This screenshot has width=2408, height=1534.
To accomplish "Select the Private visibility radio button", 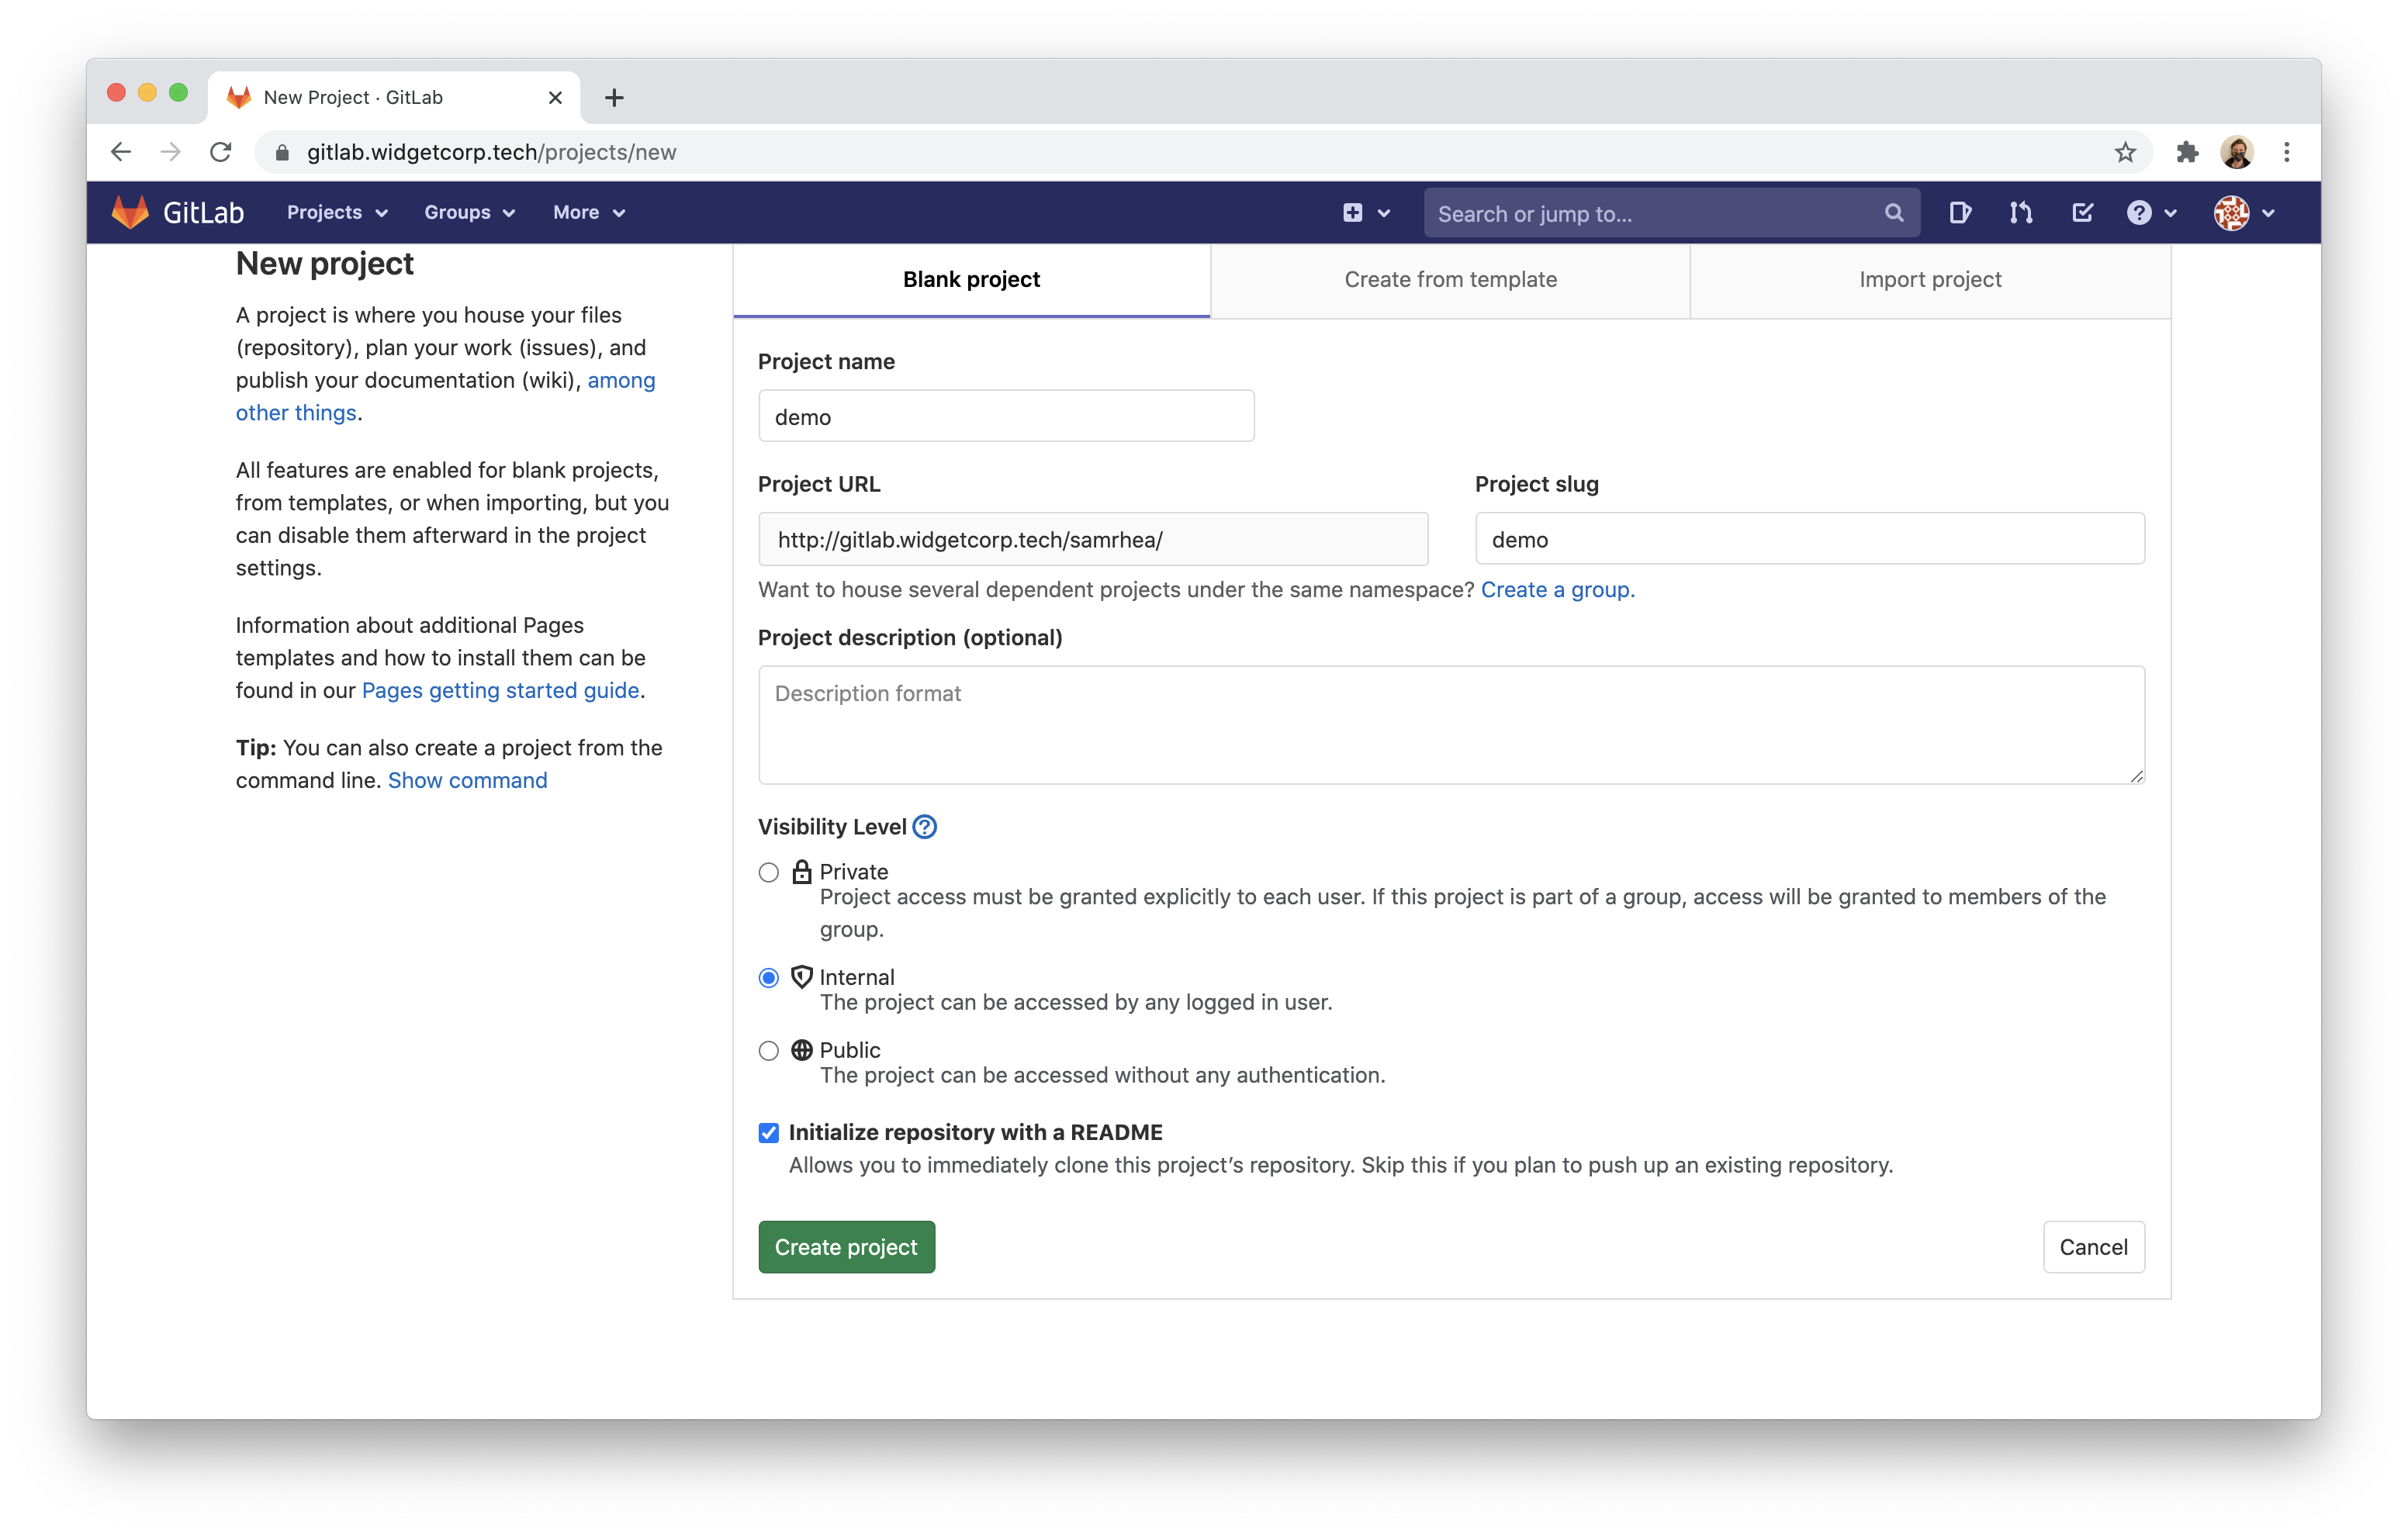I will pos(768,872).
